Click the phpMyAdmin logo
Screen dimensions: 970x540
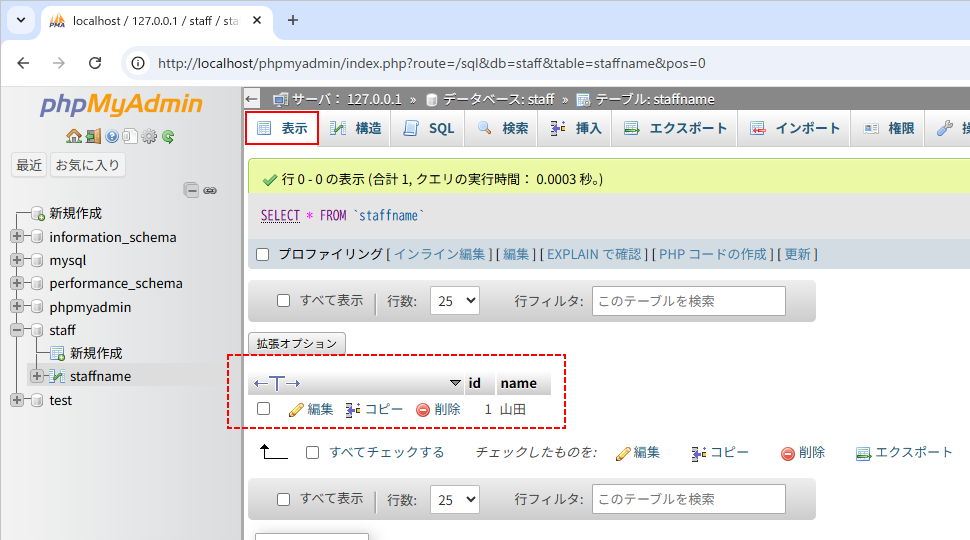(121, 104)
